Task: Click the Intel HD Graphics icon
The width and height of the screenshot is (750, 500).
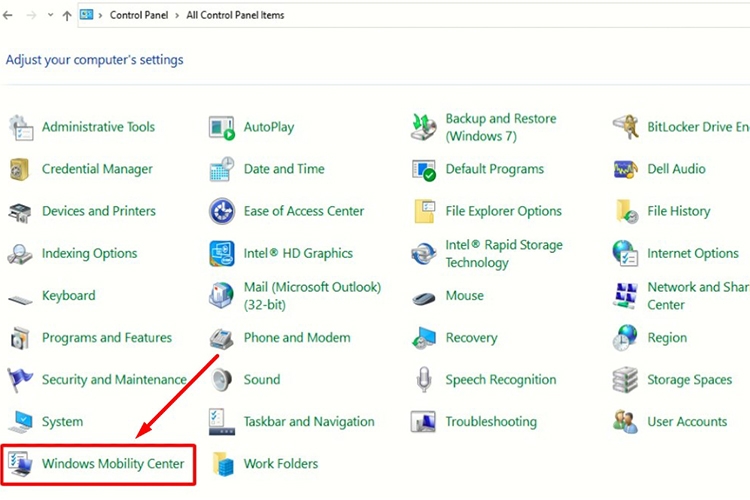Action: (222, 254)
